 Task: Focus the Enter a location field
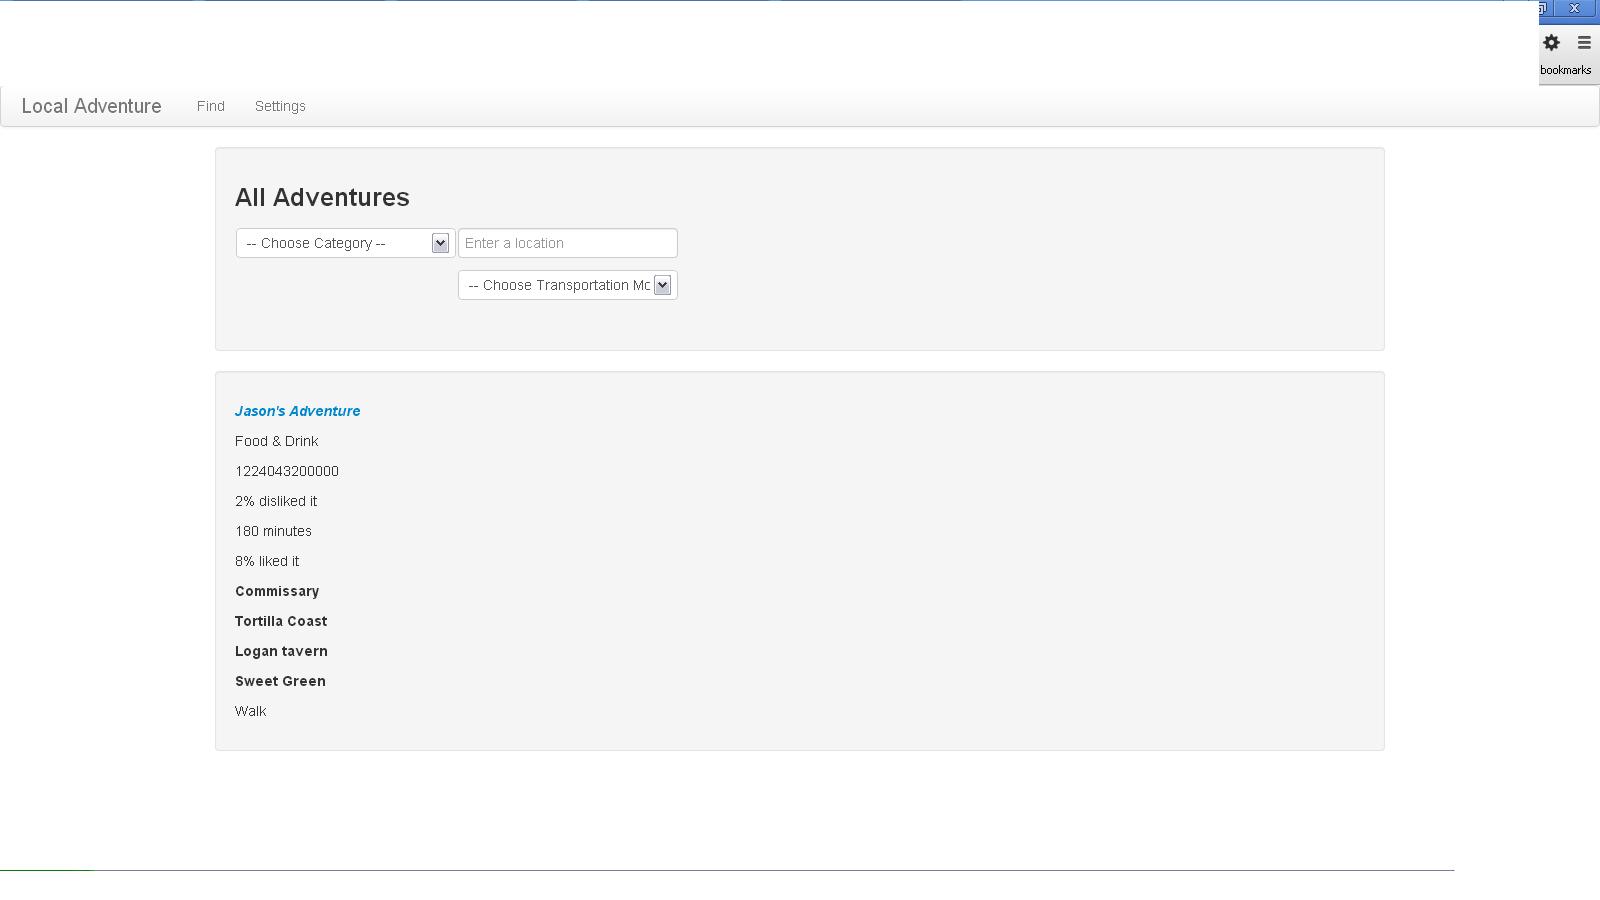(568, 243)
